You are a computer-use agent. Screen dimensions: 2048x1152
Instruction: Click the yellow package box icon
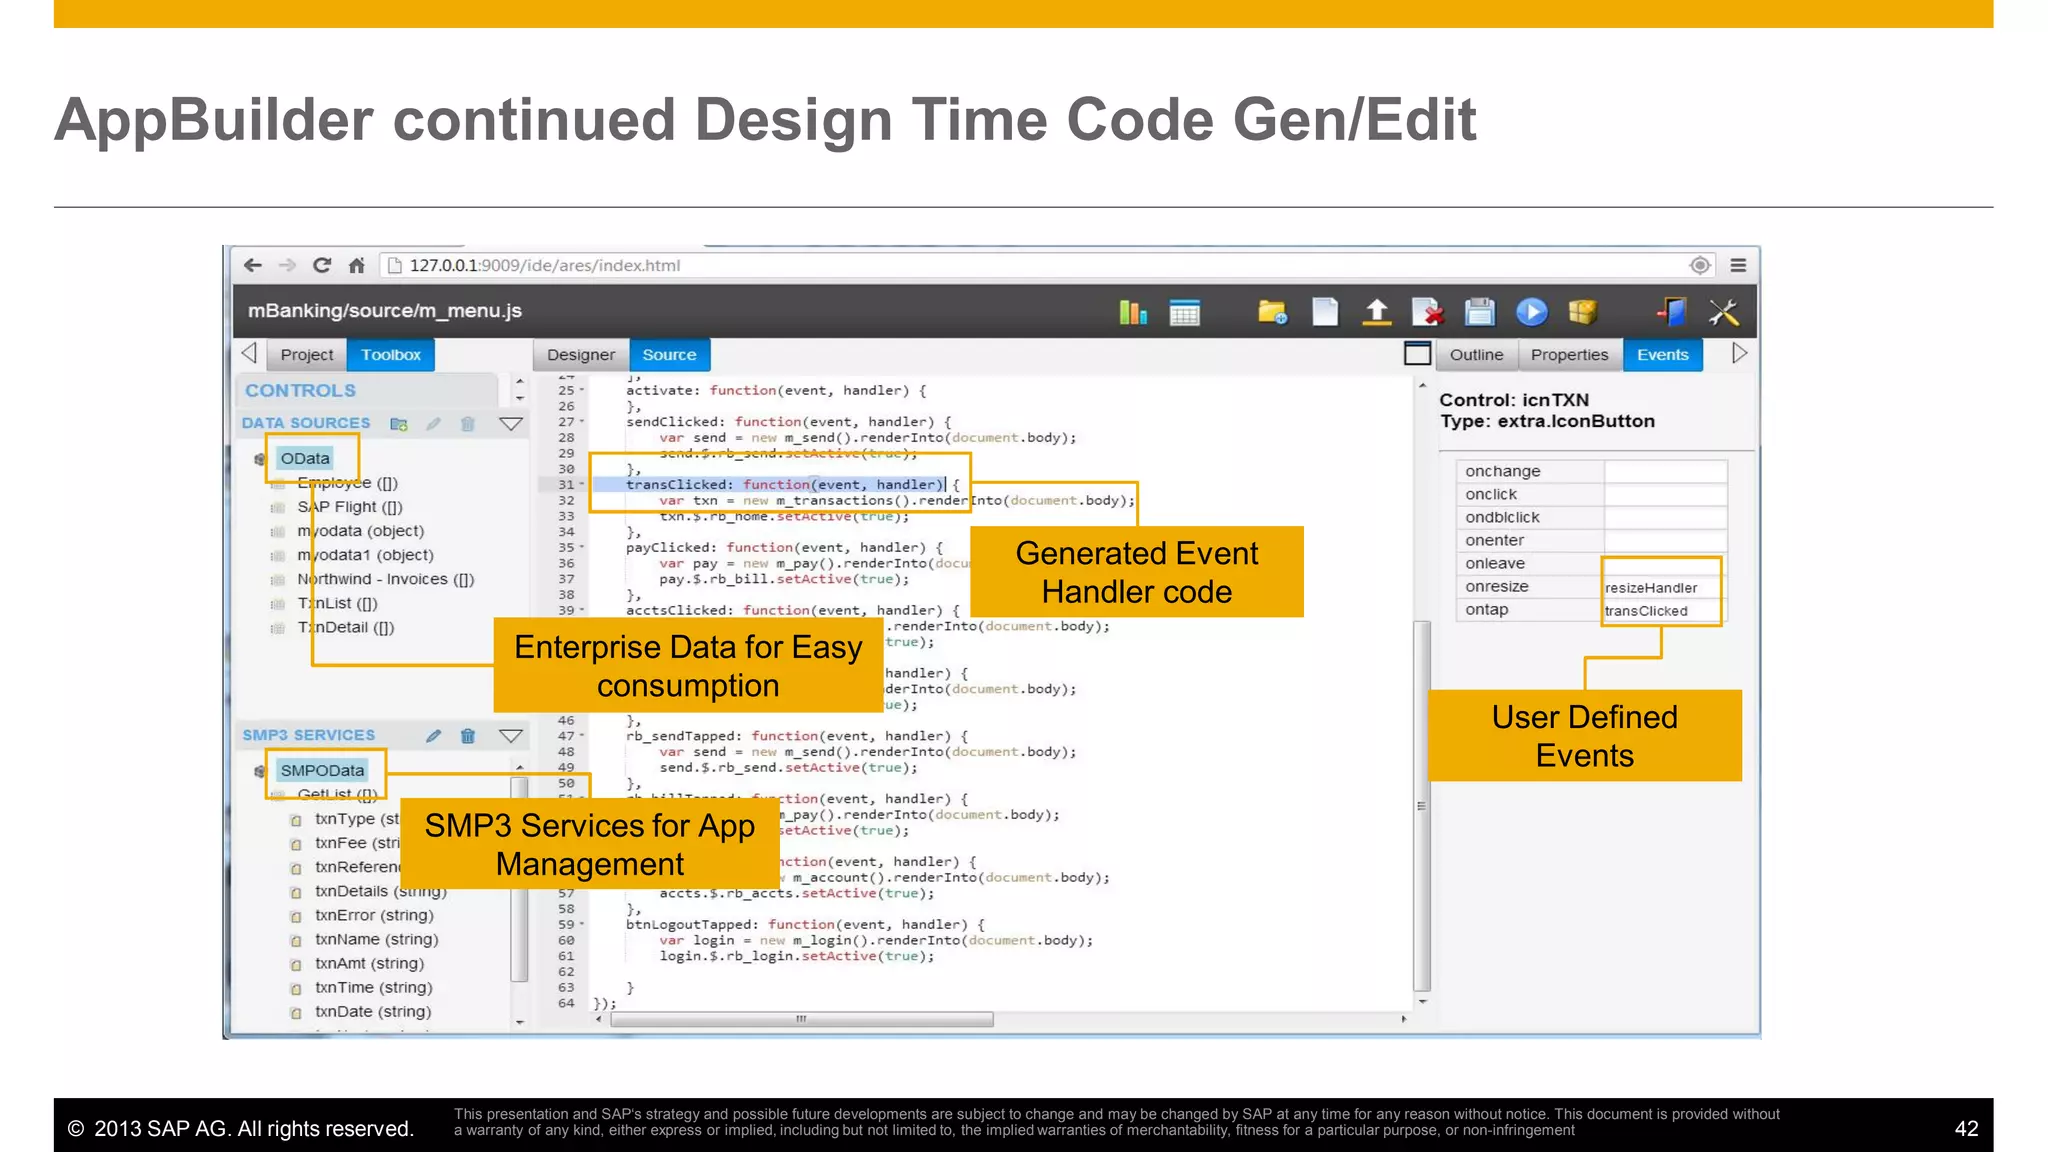[1583, 313]
